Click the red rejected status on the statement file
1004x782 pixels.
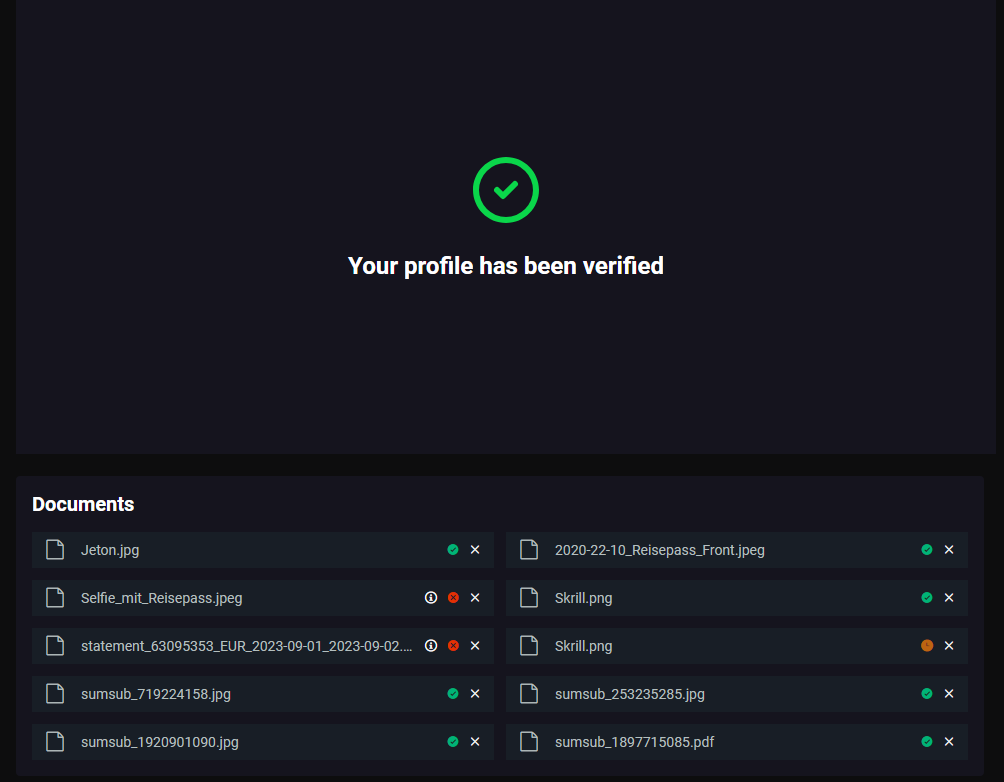click(x=453, y=646)
